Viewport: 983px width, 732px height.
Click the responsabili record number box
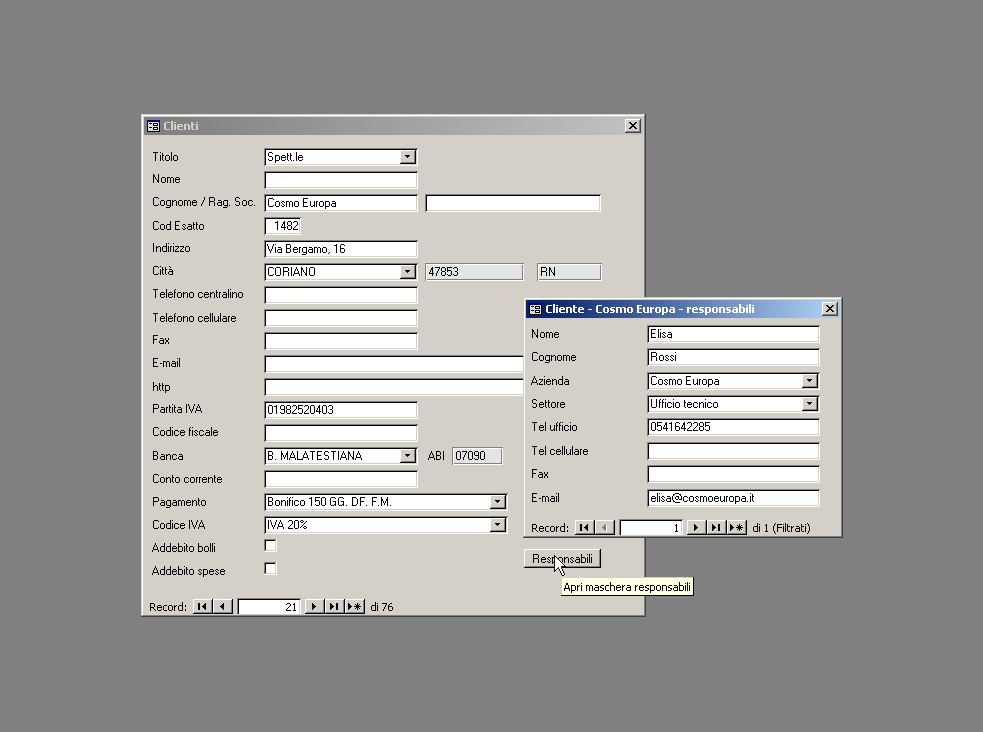click(651, 528)
